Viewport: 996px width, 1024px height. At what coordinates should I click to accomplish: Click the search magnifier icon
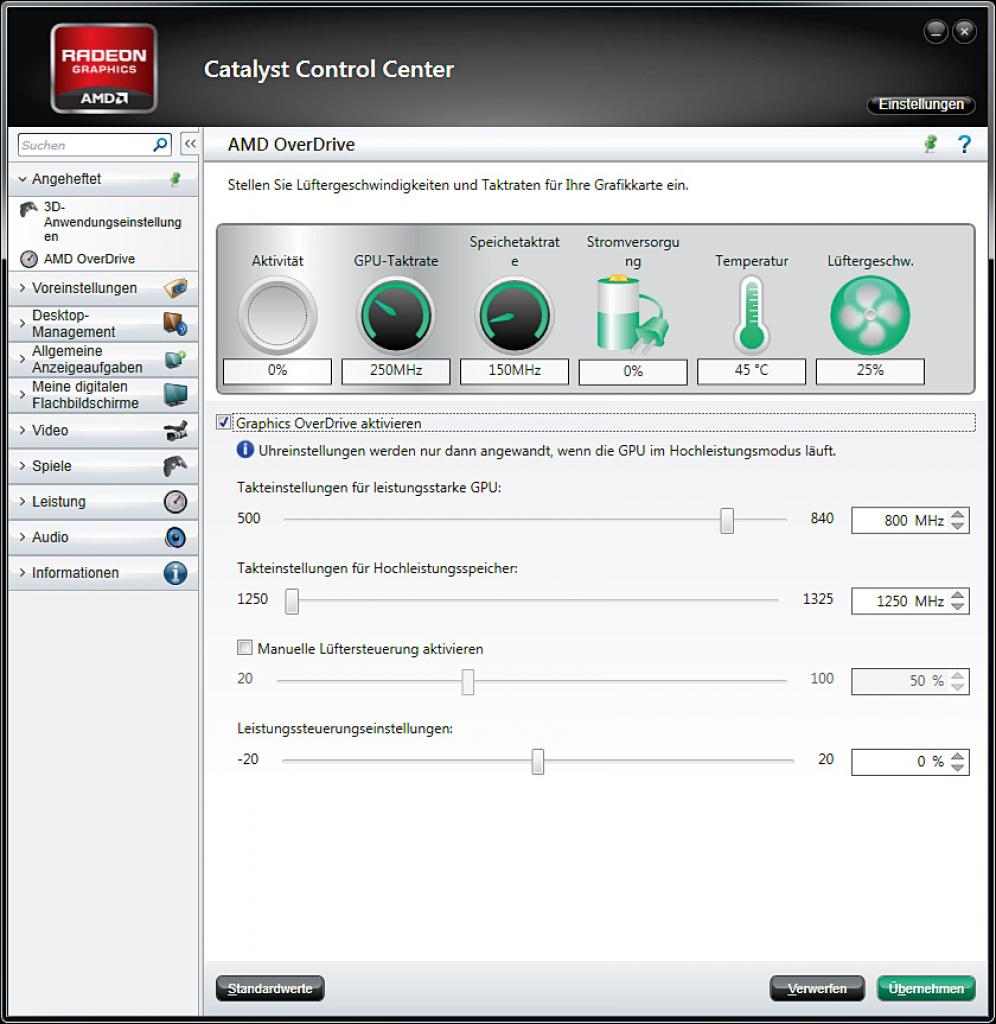tap(159, 144)
